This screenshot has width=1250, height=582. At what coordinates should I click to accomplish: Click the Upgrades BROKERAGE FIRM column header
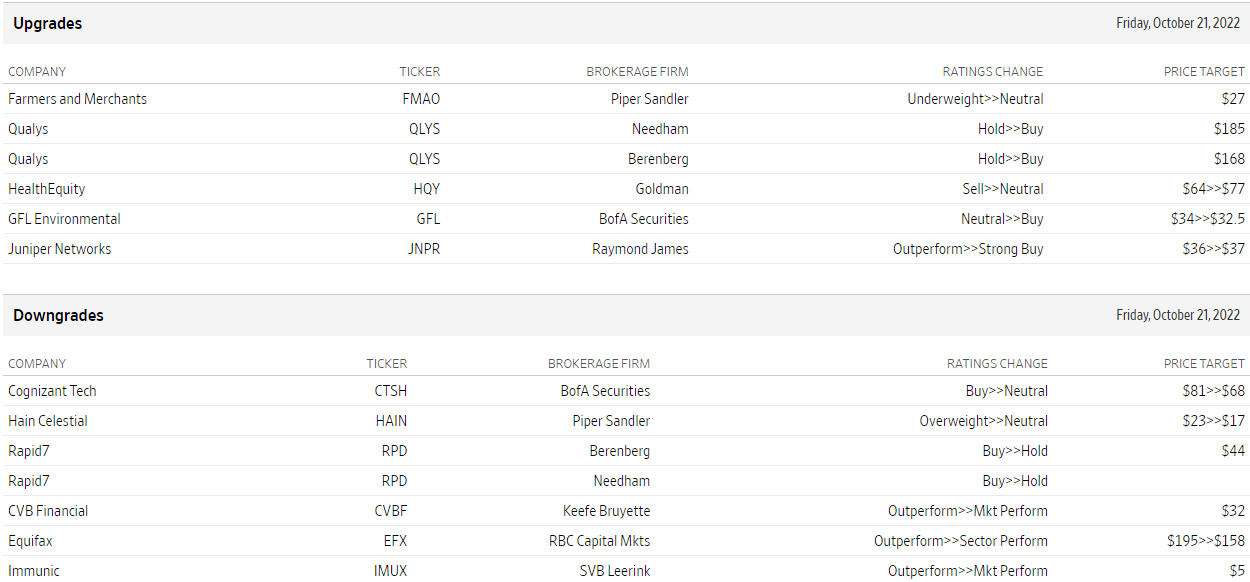(637, 72)
